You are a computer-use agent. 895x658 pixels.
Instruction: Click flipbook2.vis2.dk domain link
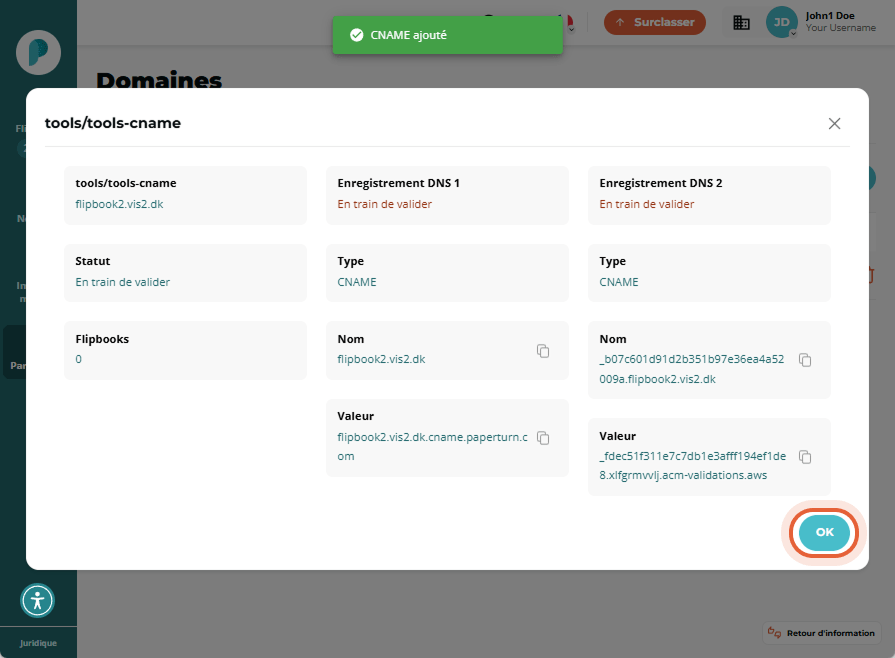(x=119, y=204)
